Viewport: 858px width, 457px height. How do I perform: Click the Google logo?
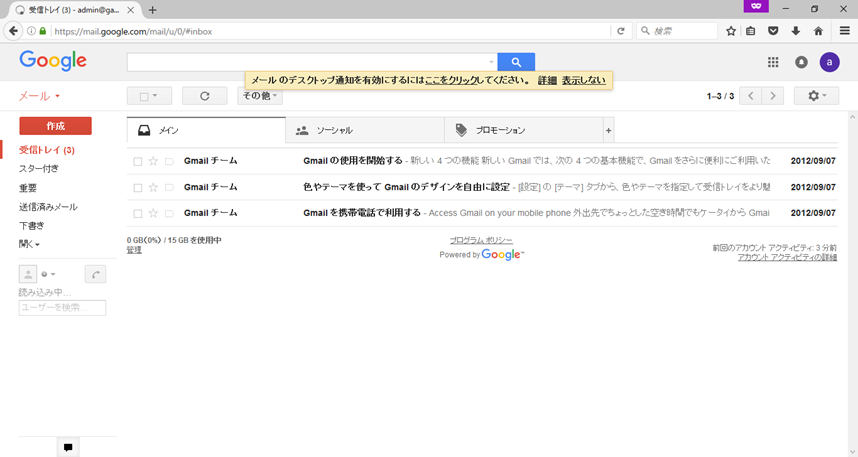tap(53, 61)
